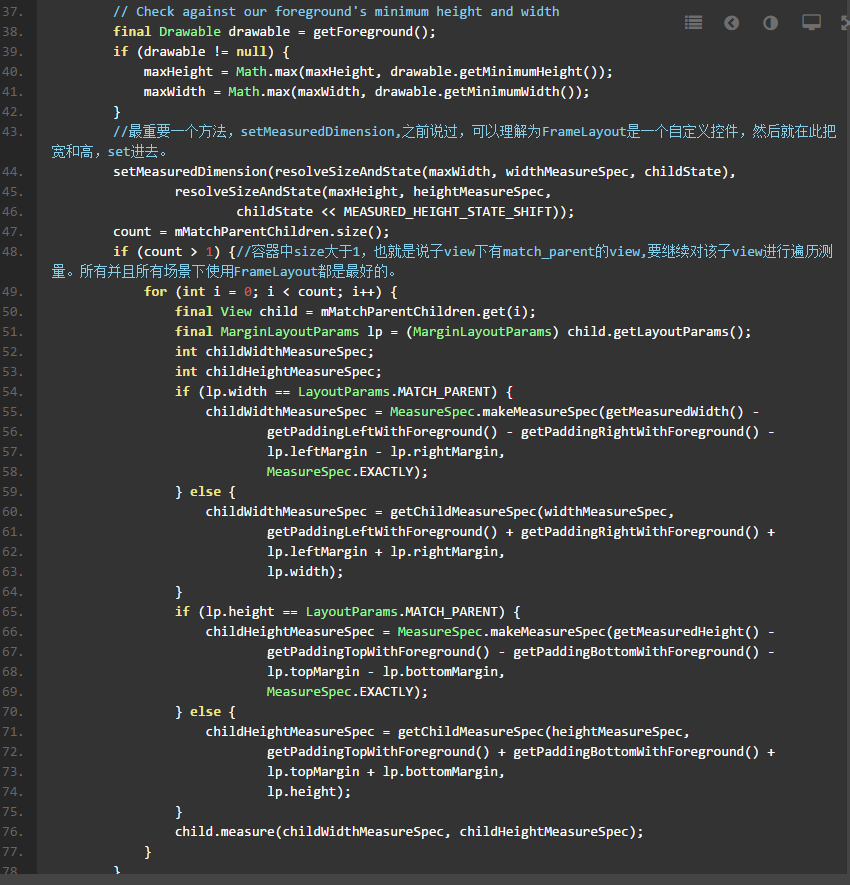The image size is (850, 885).
Task: Click "match_parent" in the line 48 comment
Action: coord(548,252)
